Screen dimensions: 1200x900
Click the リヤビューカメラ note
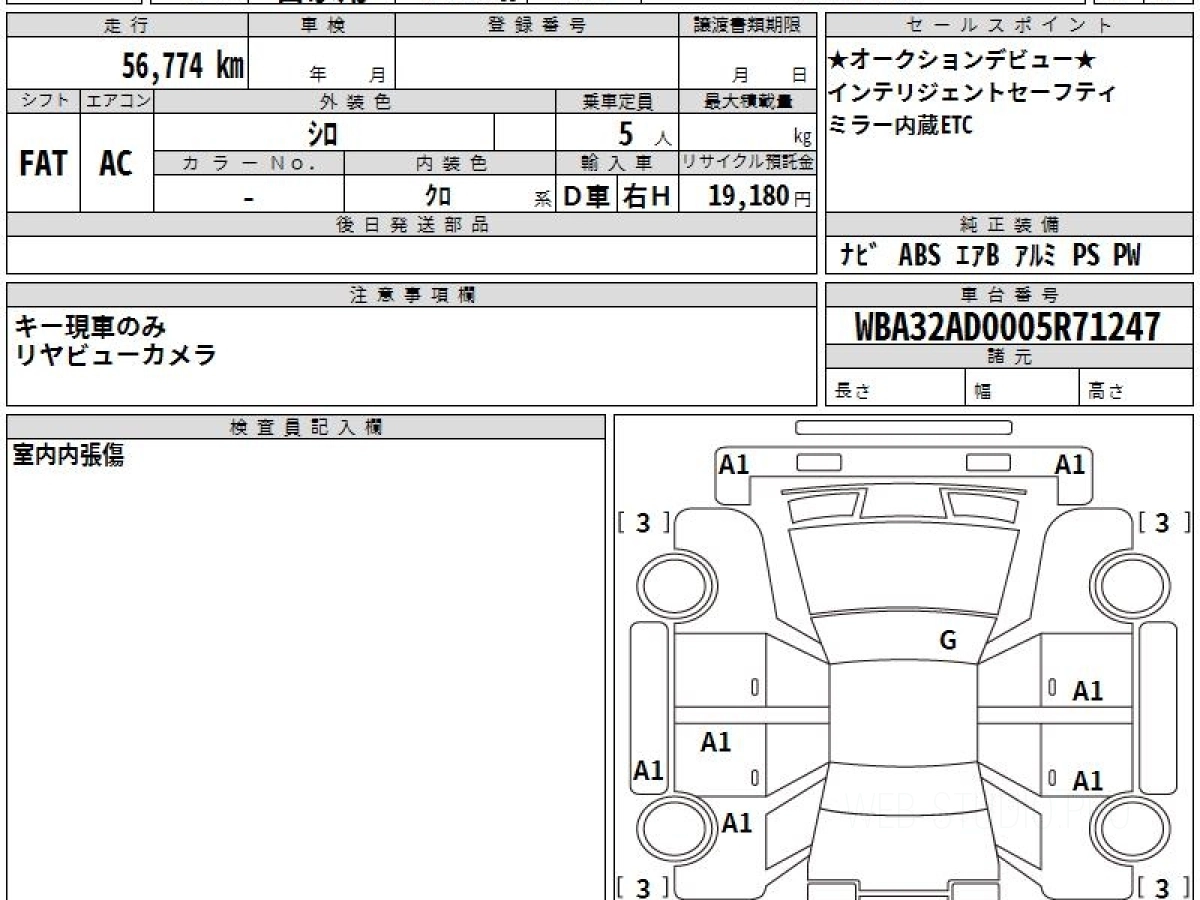pyautogui.click(x=115, y=354)
